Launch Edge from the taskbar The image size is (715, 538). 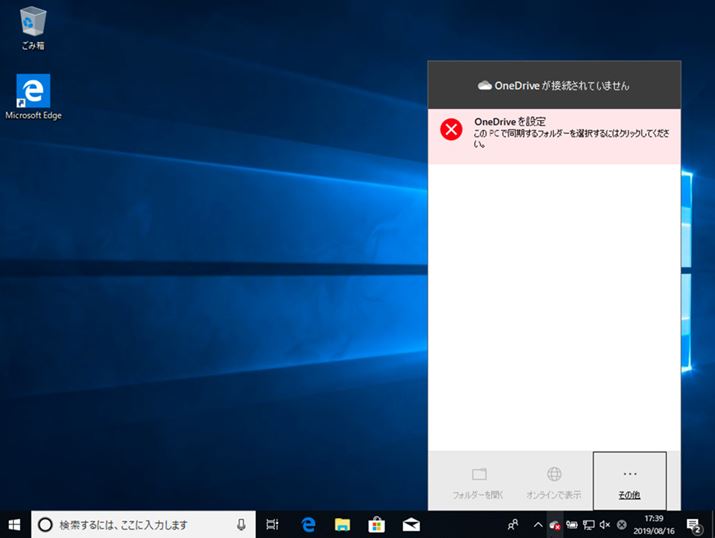click(x=308, y=525)
